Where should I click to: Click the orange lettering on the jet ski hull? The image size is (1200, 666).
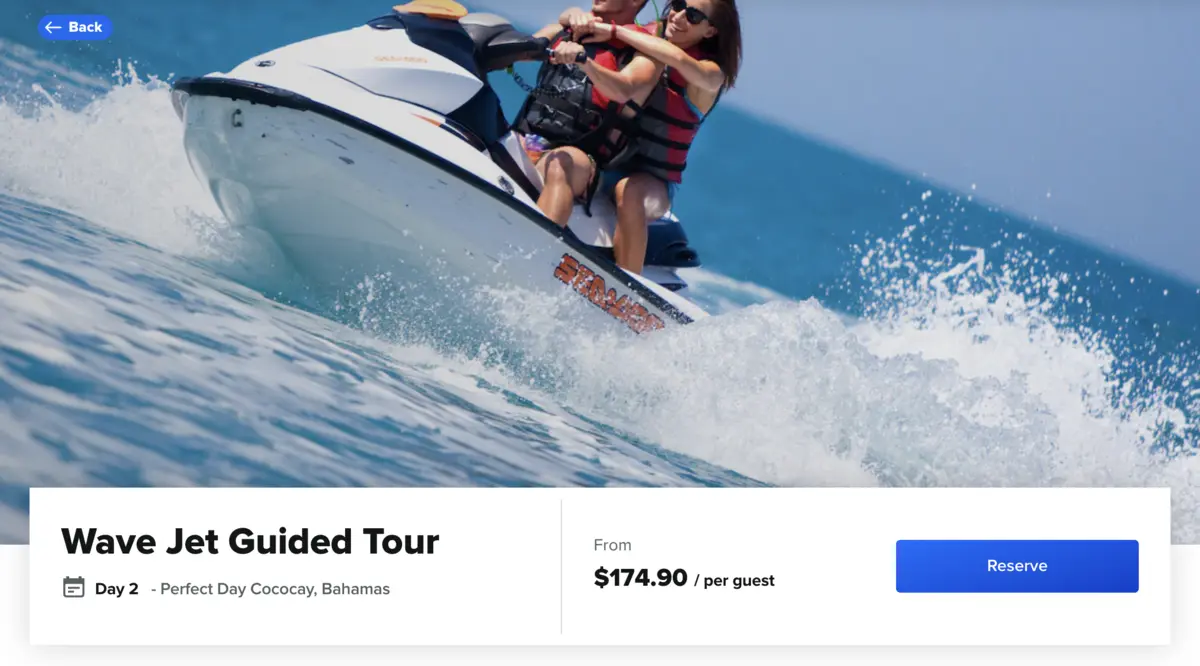click(x=608, y=293)
